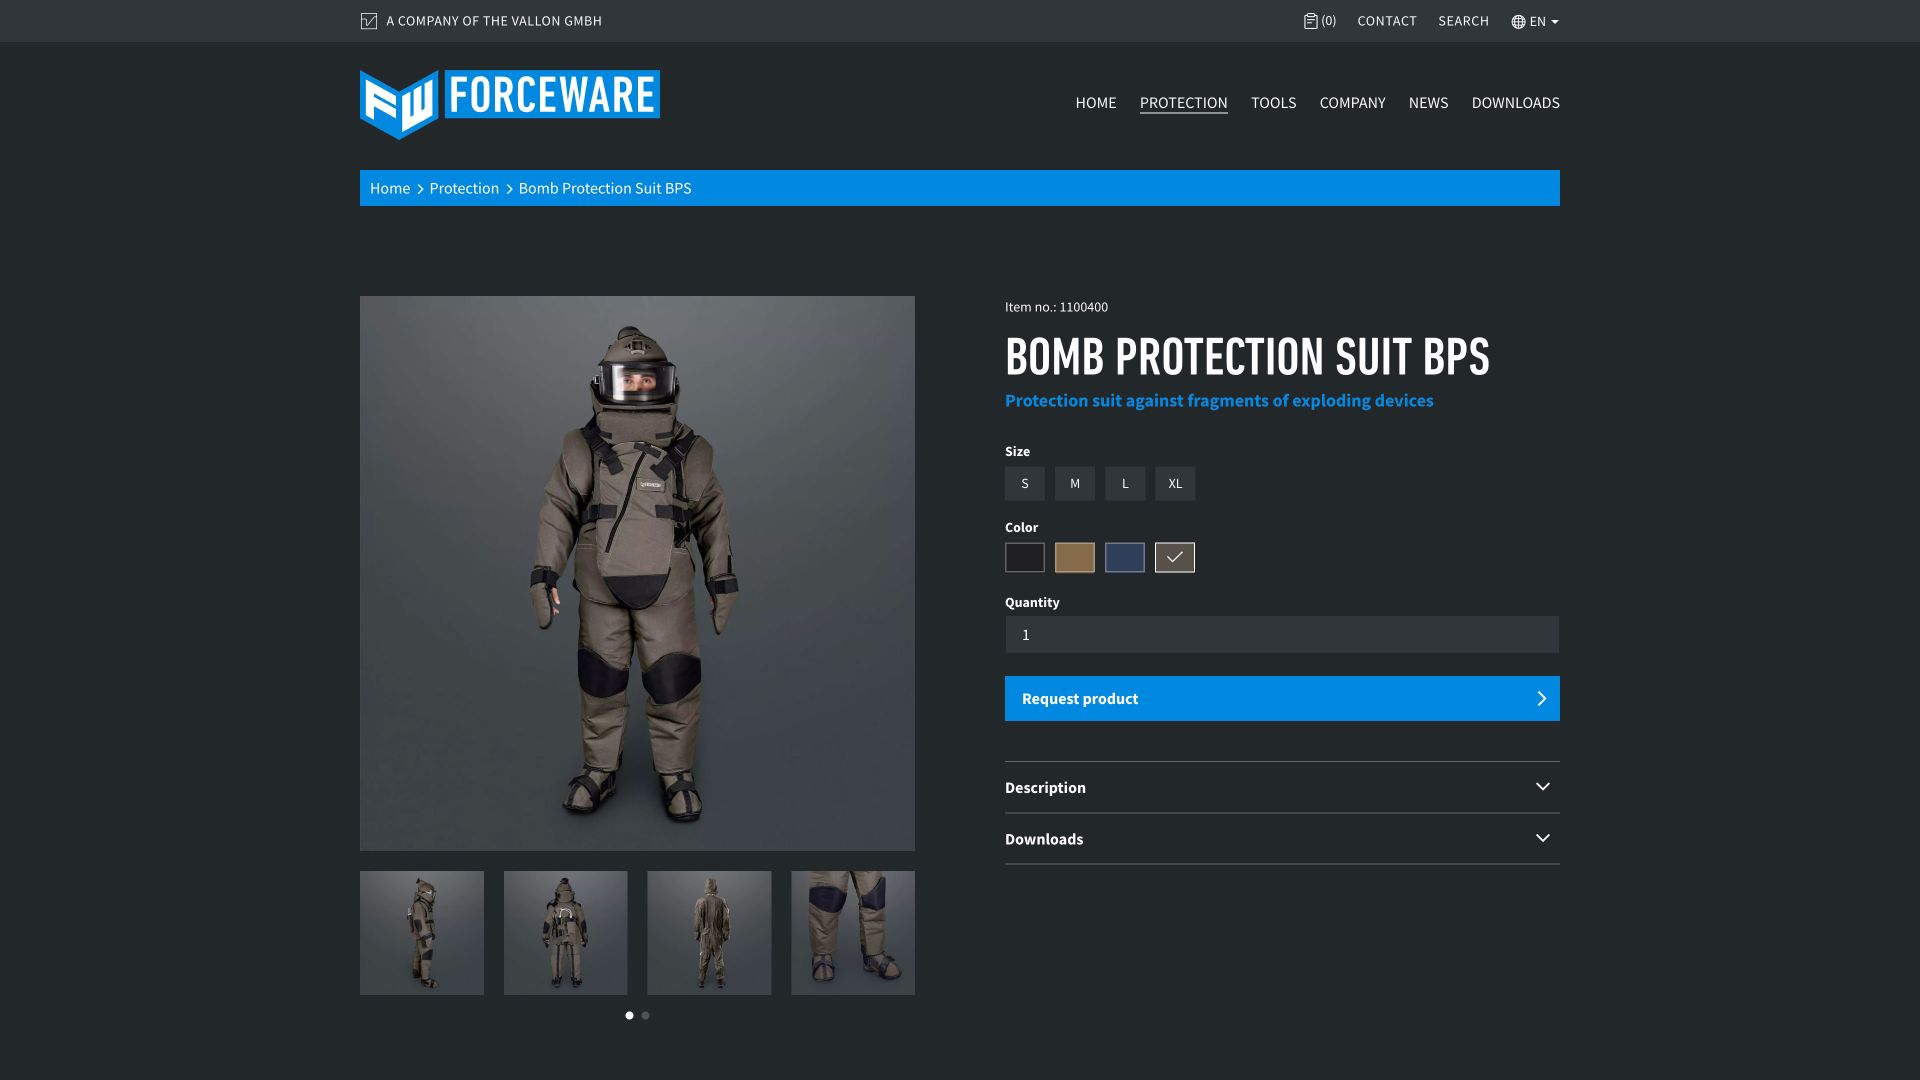Click breadcrumb chevron after Home
The height and width of the screenshot is (1080, 1920).
(420, 189)
